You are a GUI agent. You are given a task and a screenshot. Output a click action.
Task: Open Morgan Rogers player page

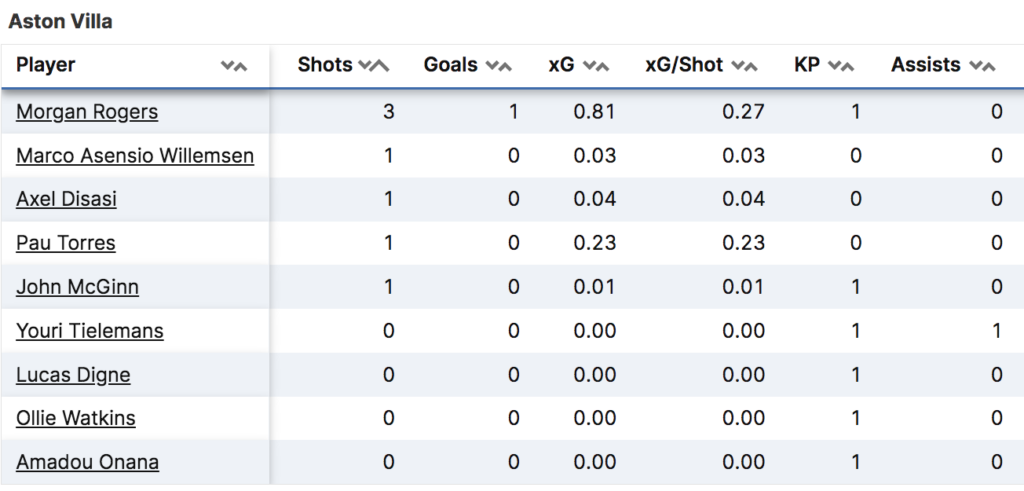87,112
